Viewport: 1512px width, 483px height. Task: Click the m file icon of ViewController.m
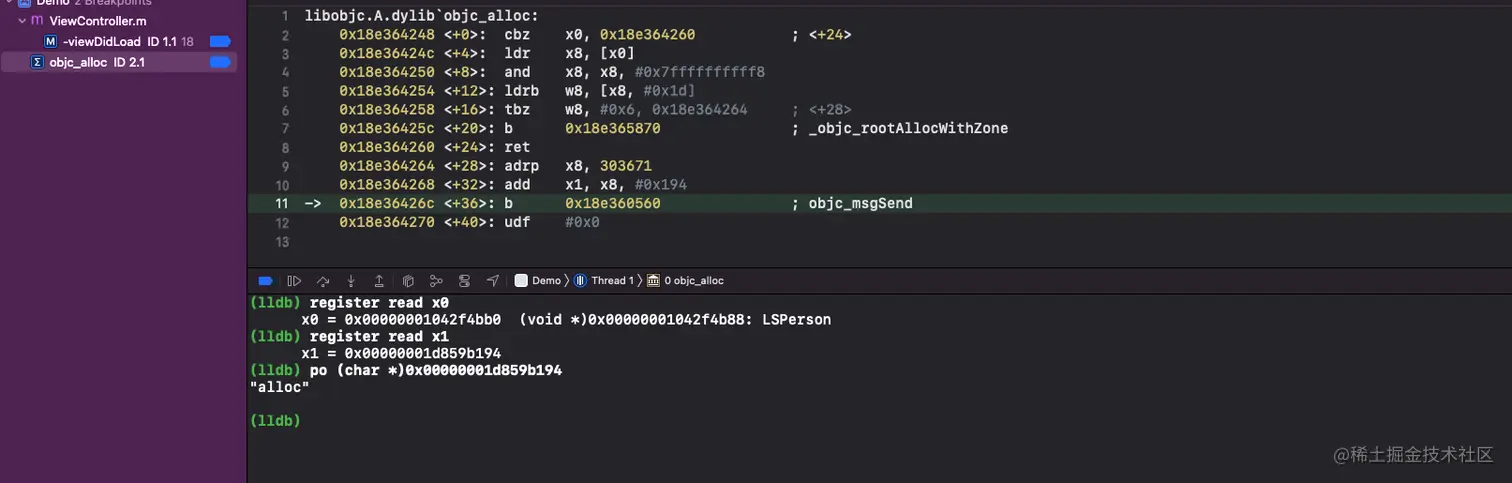(x=37, y=20)
